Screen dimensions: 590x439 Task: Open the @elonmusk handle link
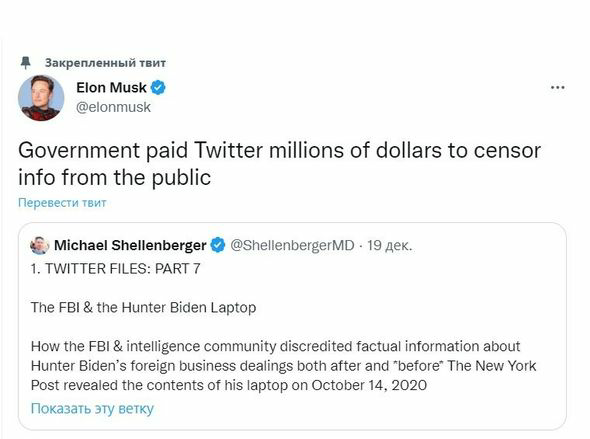coord(113,107)
